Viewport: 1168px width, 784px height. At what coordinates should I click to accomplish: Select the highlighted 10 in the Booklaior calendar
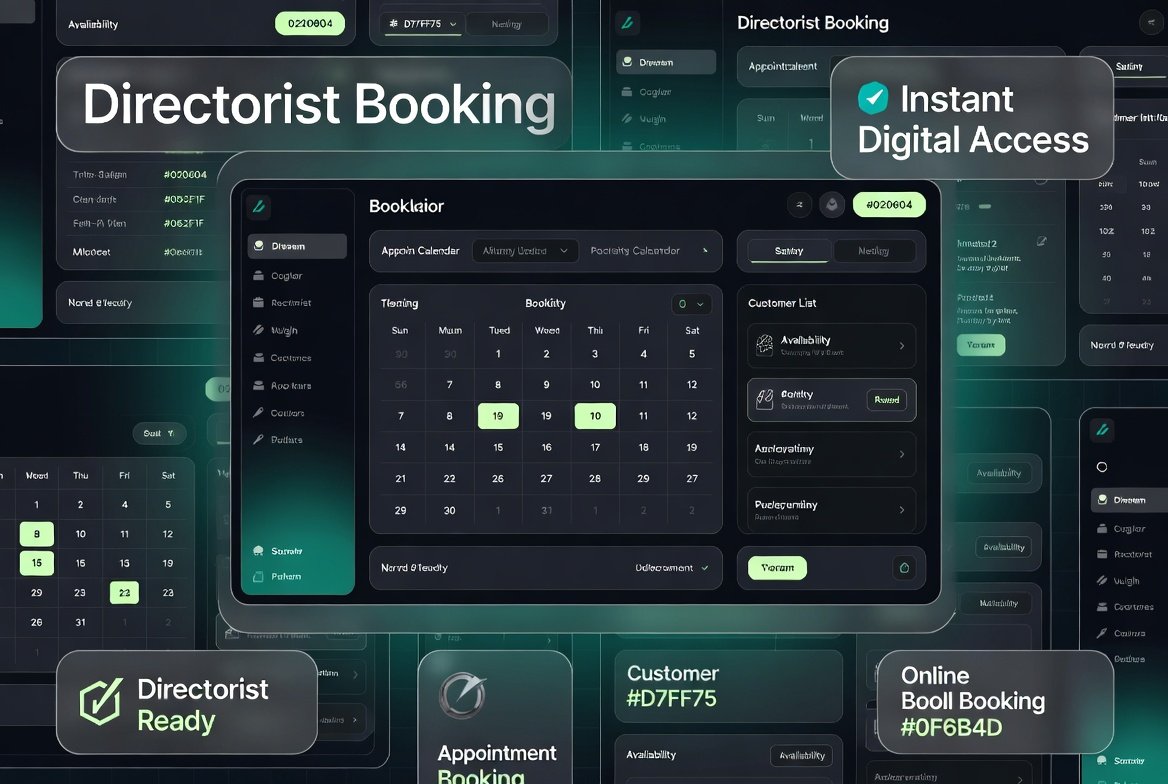(595, 416)
